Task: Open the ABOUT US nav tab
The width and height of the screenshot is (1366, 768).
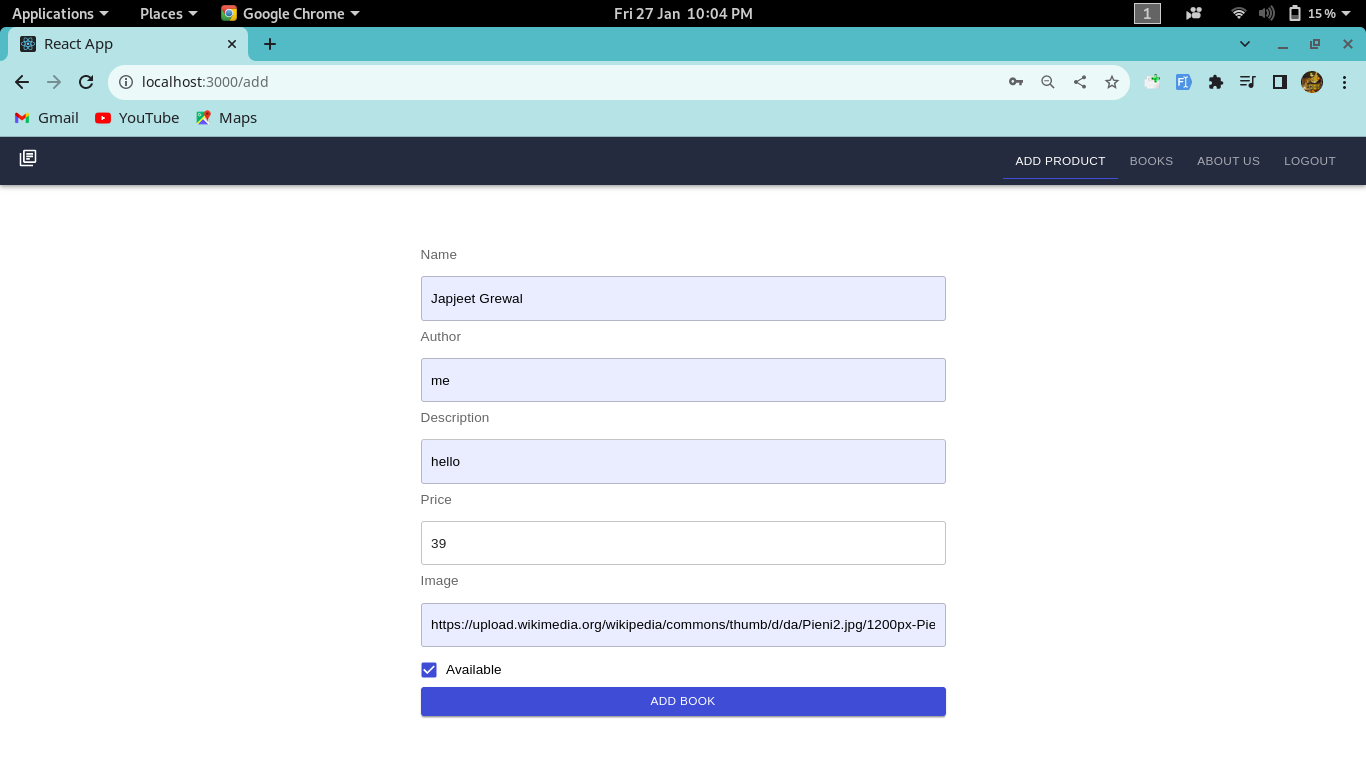Action: click(1228, 161)
